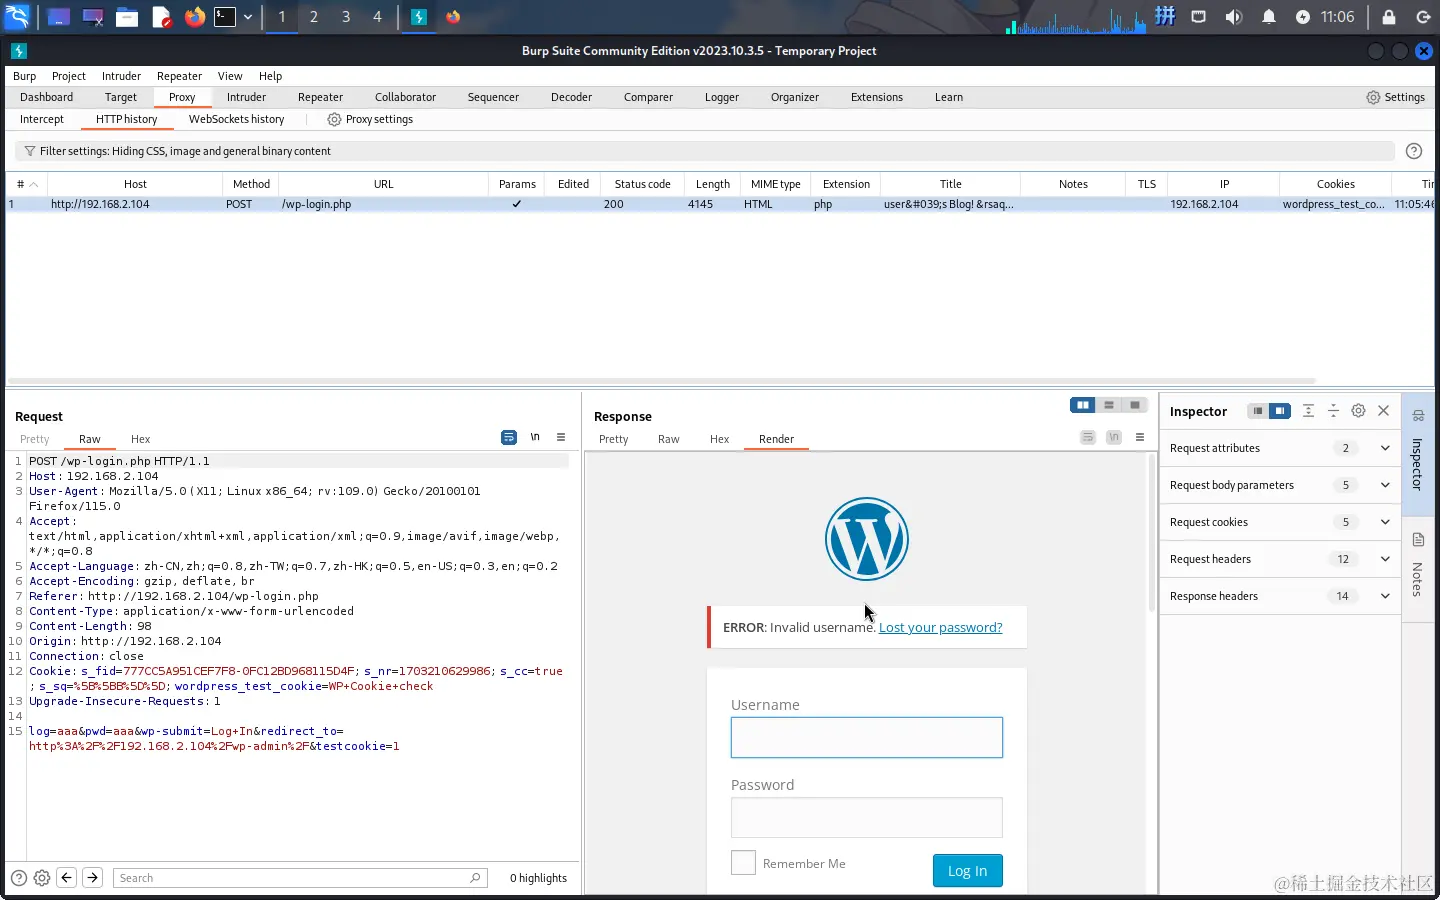Viewport: 1440px width, 900px height.
Task: Open the Project menu
Action: [x=69, y=76]
